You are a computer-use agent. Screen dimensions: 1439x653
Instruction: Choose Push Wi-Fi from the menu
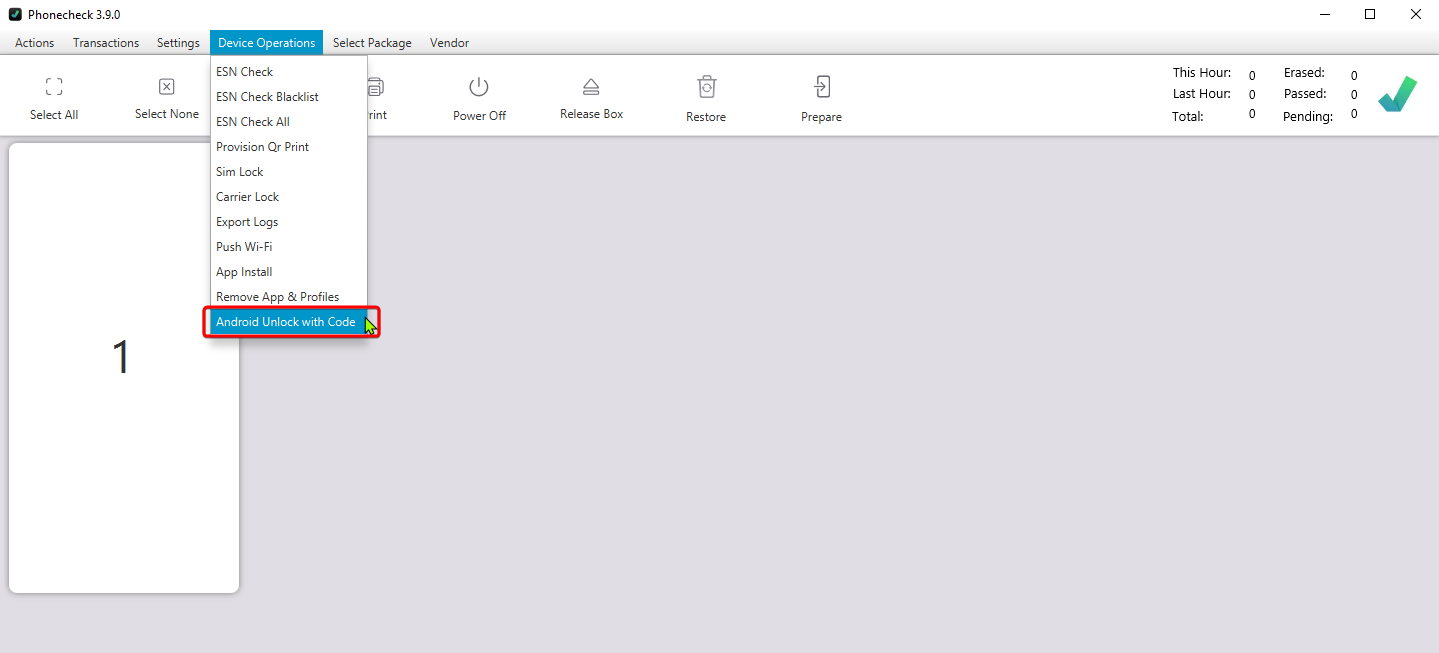click(x=244, y=247)
